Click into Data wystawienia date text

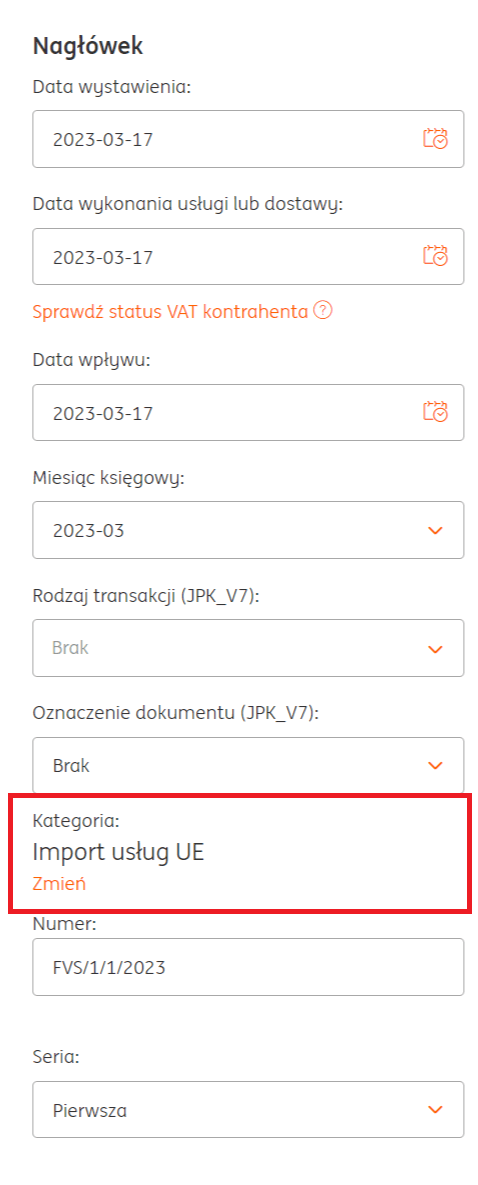click(x=103, y=140)
